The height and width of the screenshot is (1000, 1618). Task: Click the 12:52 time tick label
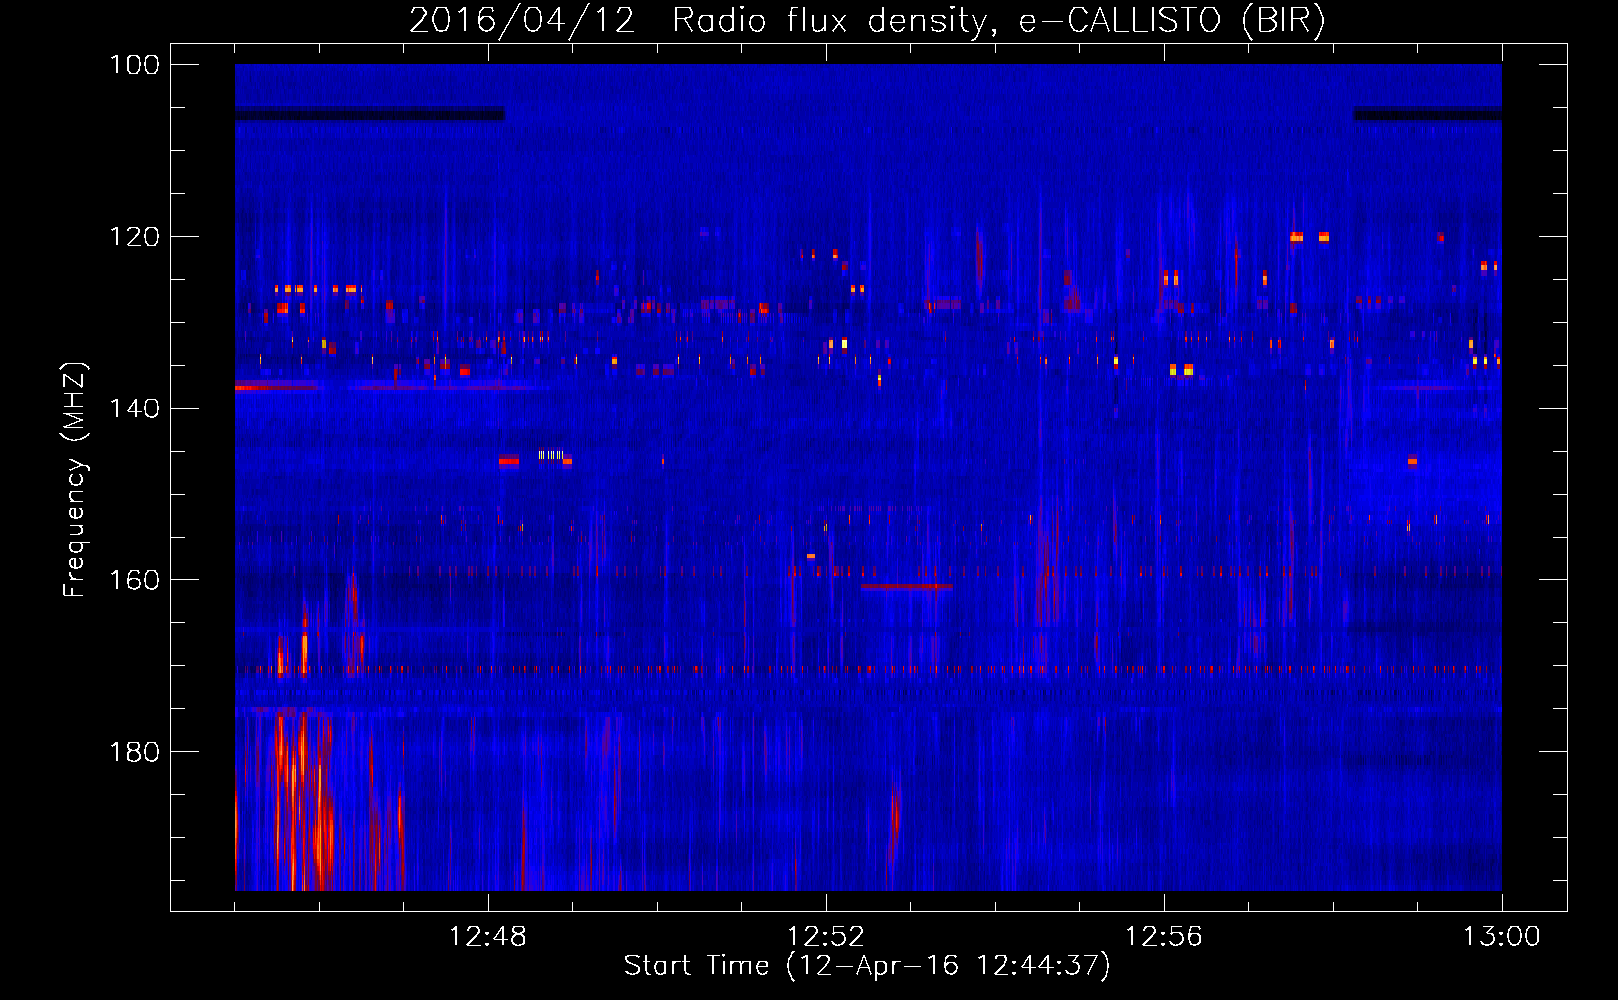(x=826, y=937)
